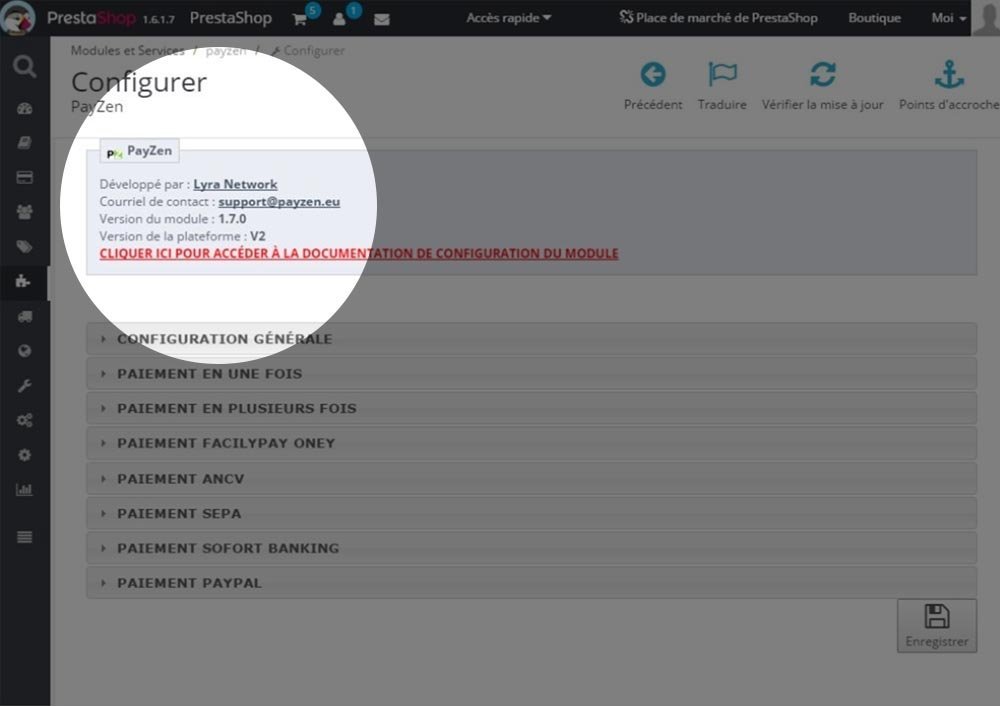Open the Accès rapide dropdown

(x=509, y=18)
